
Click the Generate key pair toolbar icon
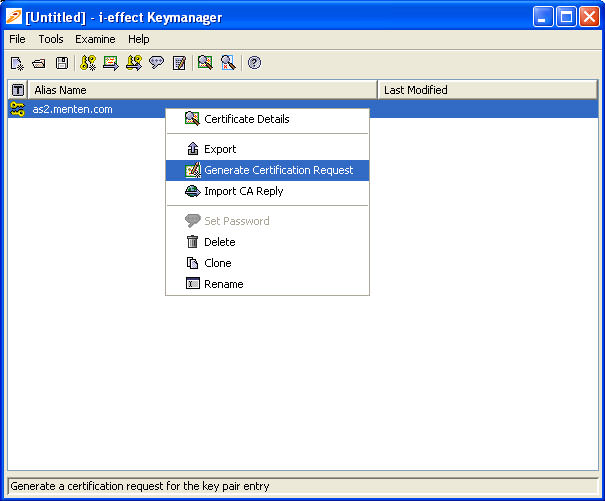pos(88,63)
